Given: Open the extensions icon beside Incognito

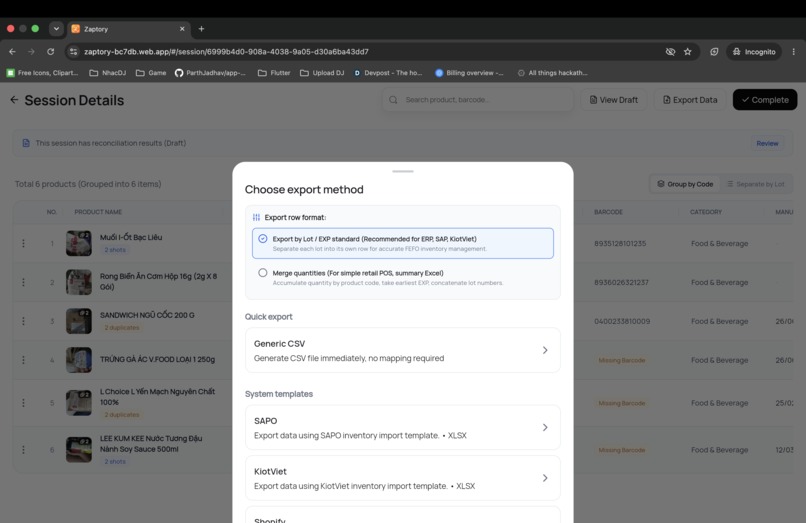Looking at the screenshot, I should pyautogui.click(x=714, y=51).
